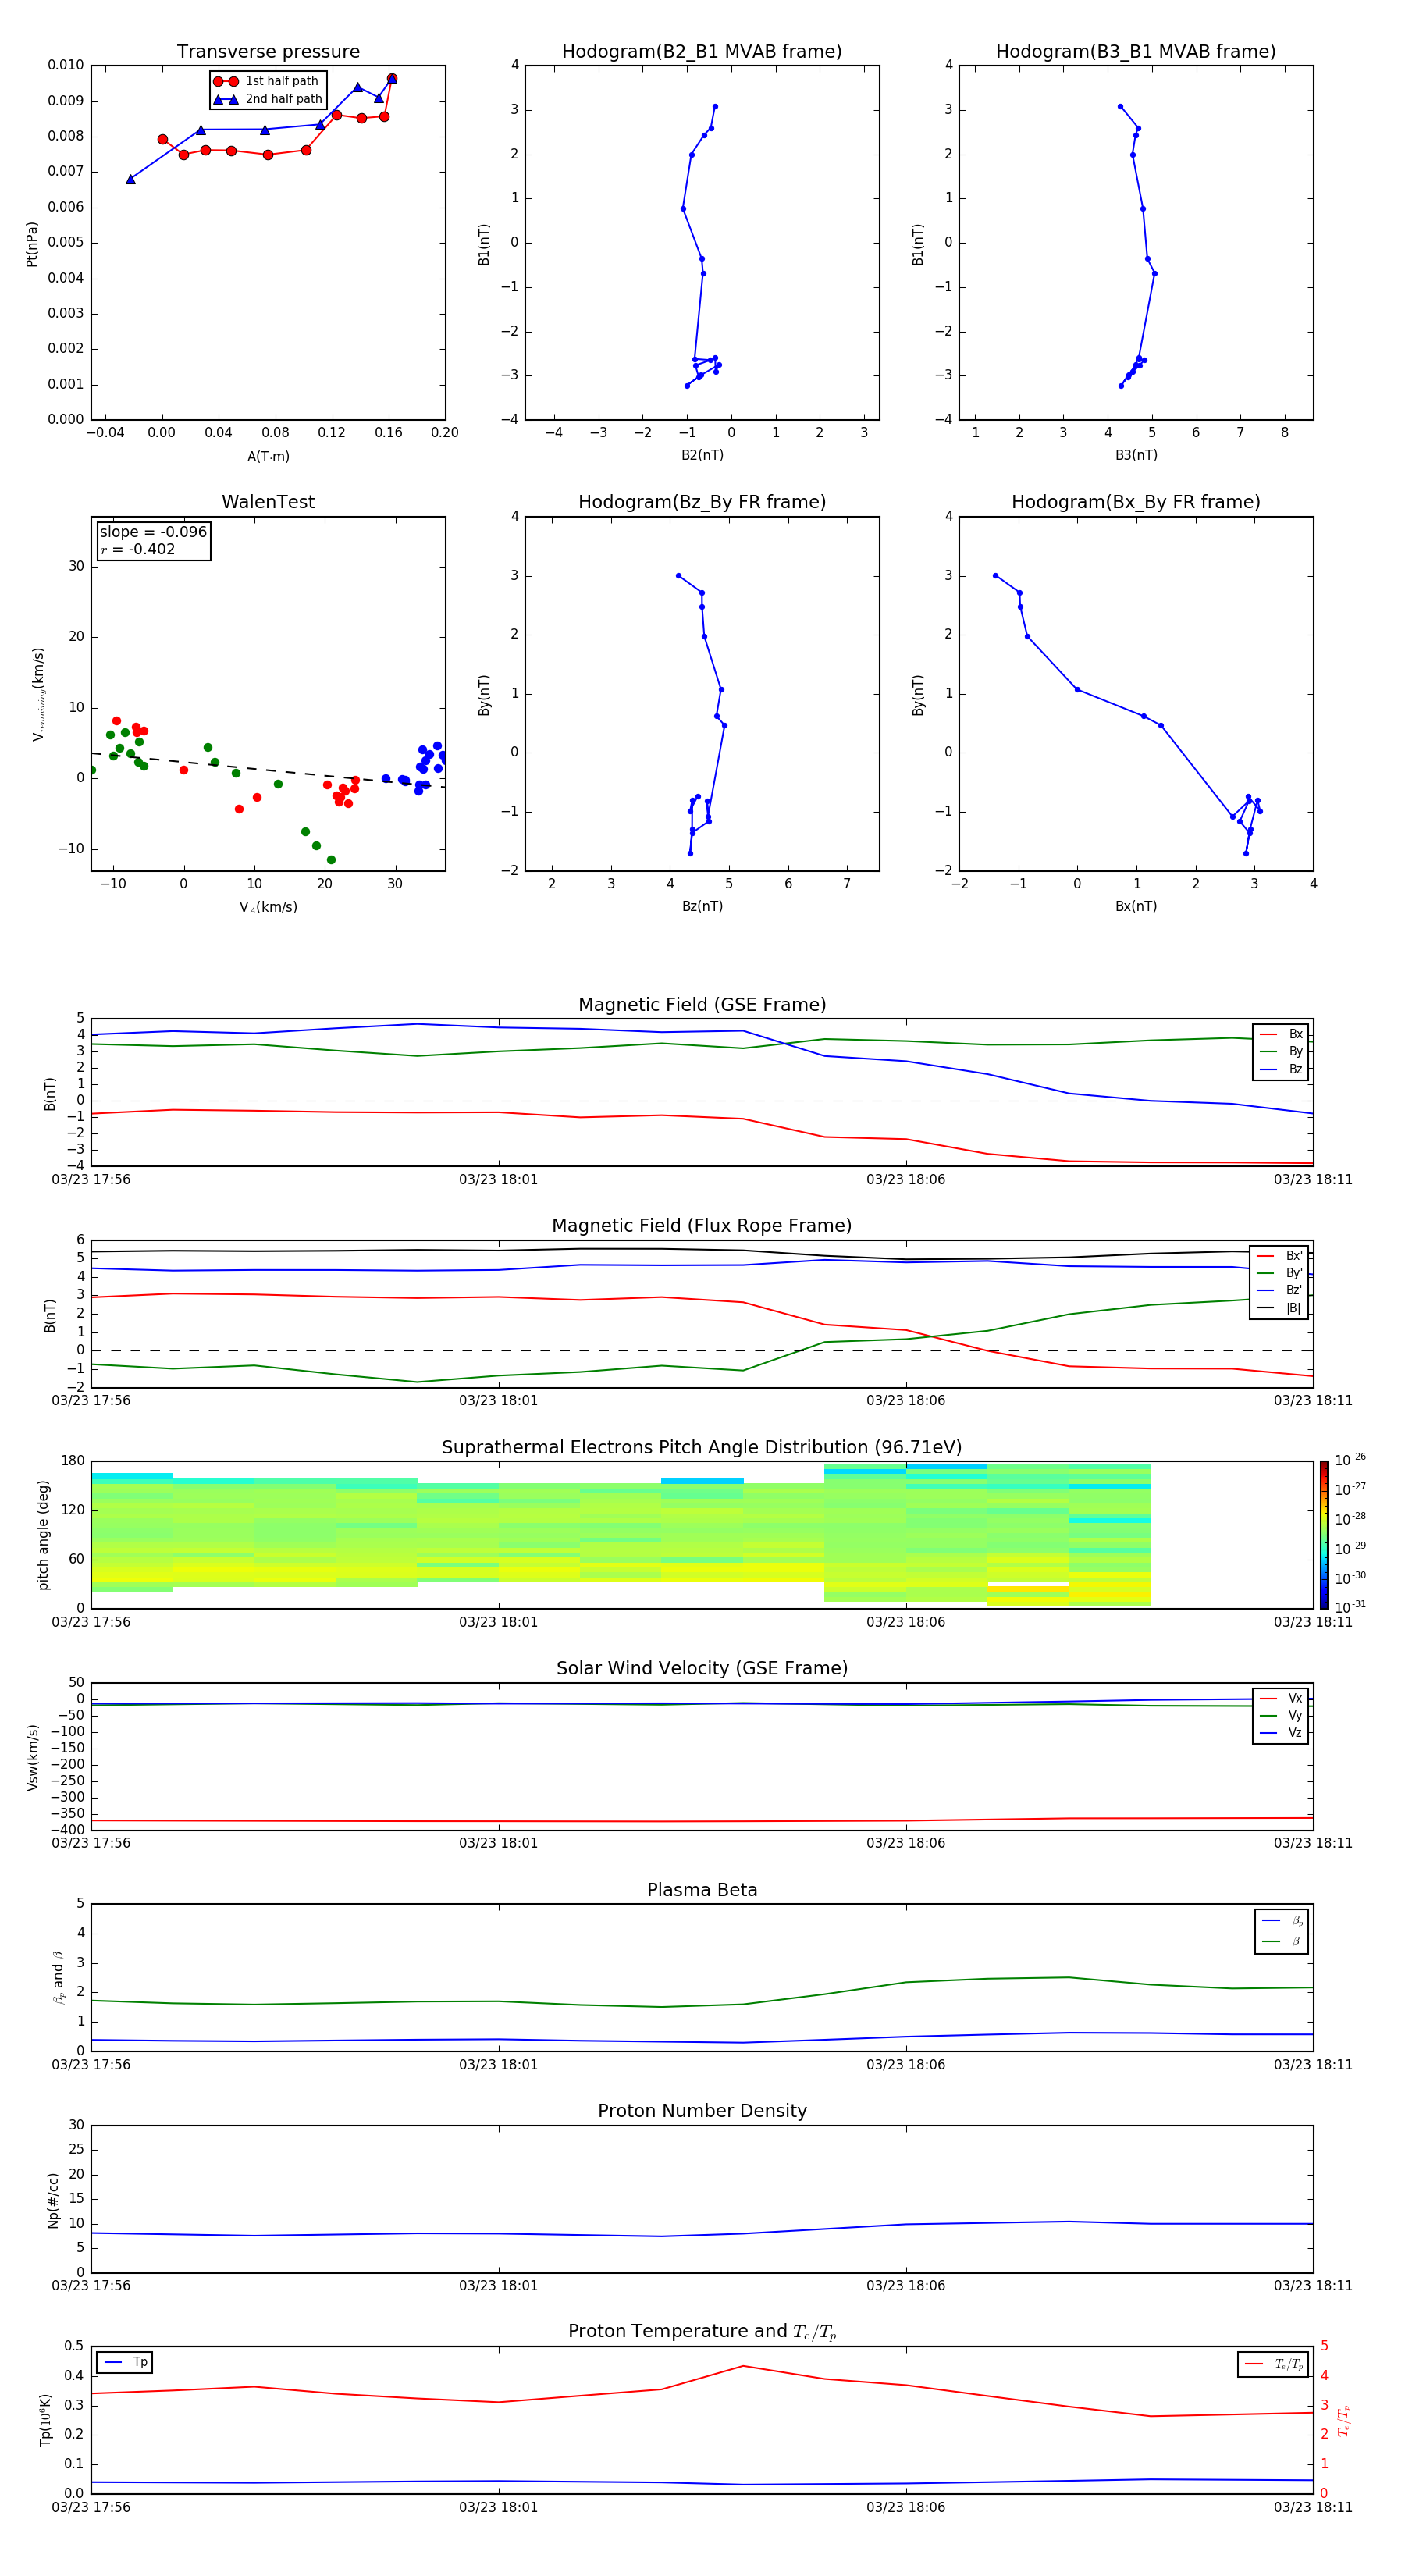Viewport: 1405px width, 2576px height.
Task: Click the 'Pt(nPa)' y-axis label
Action: pyautogui.click(x=32, y=243)
